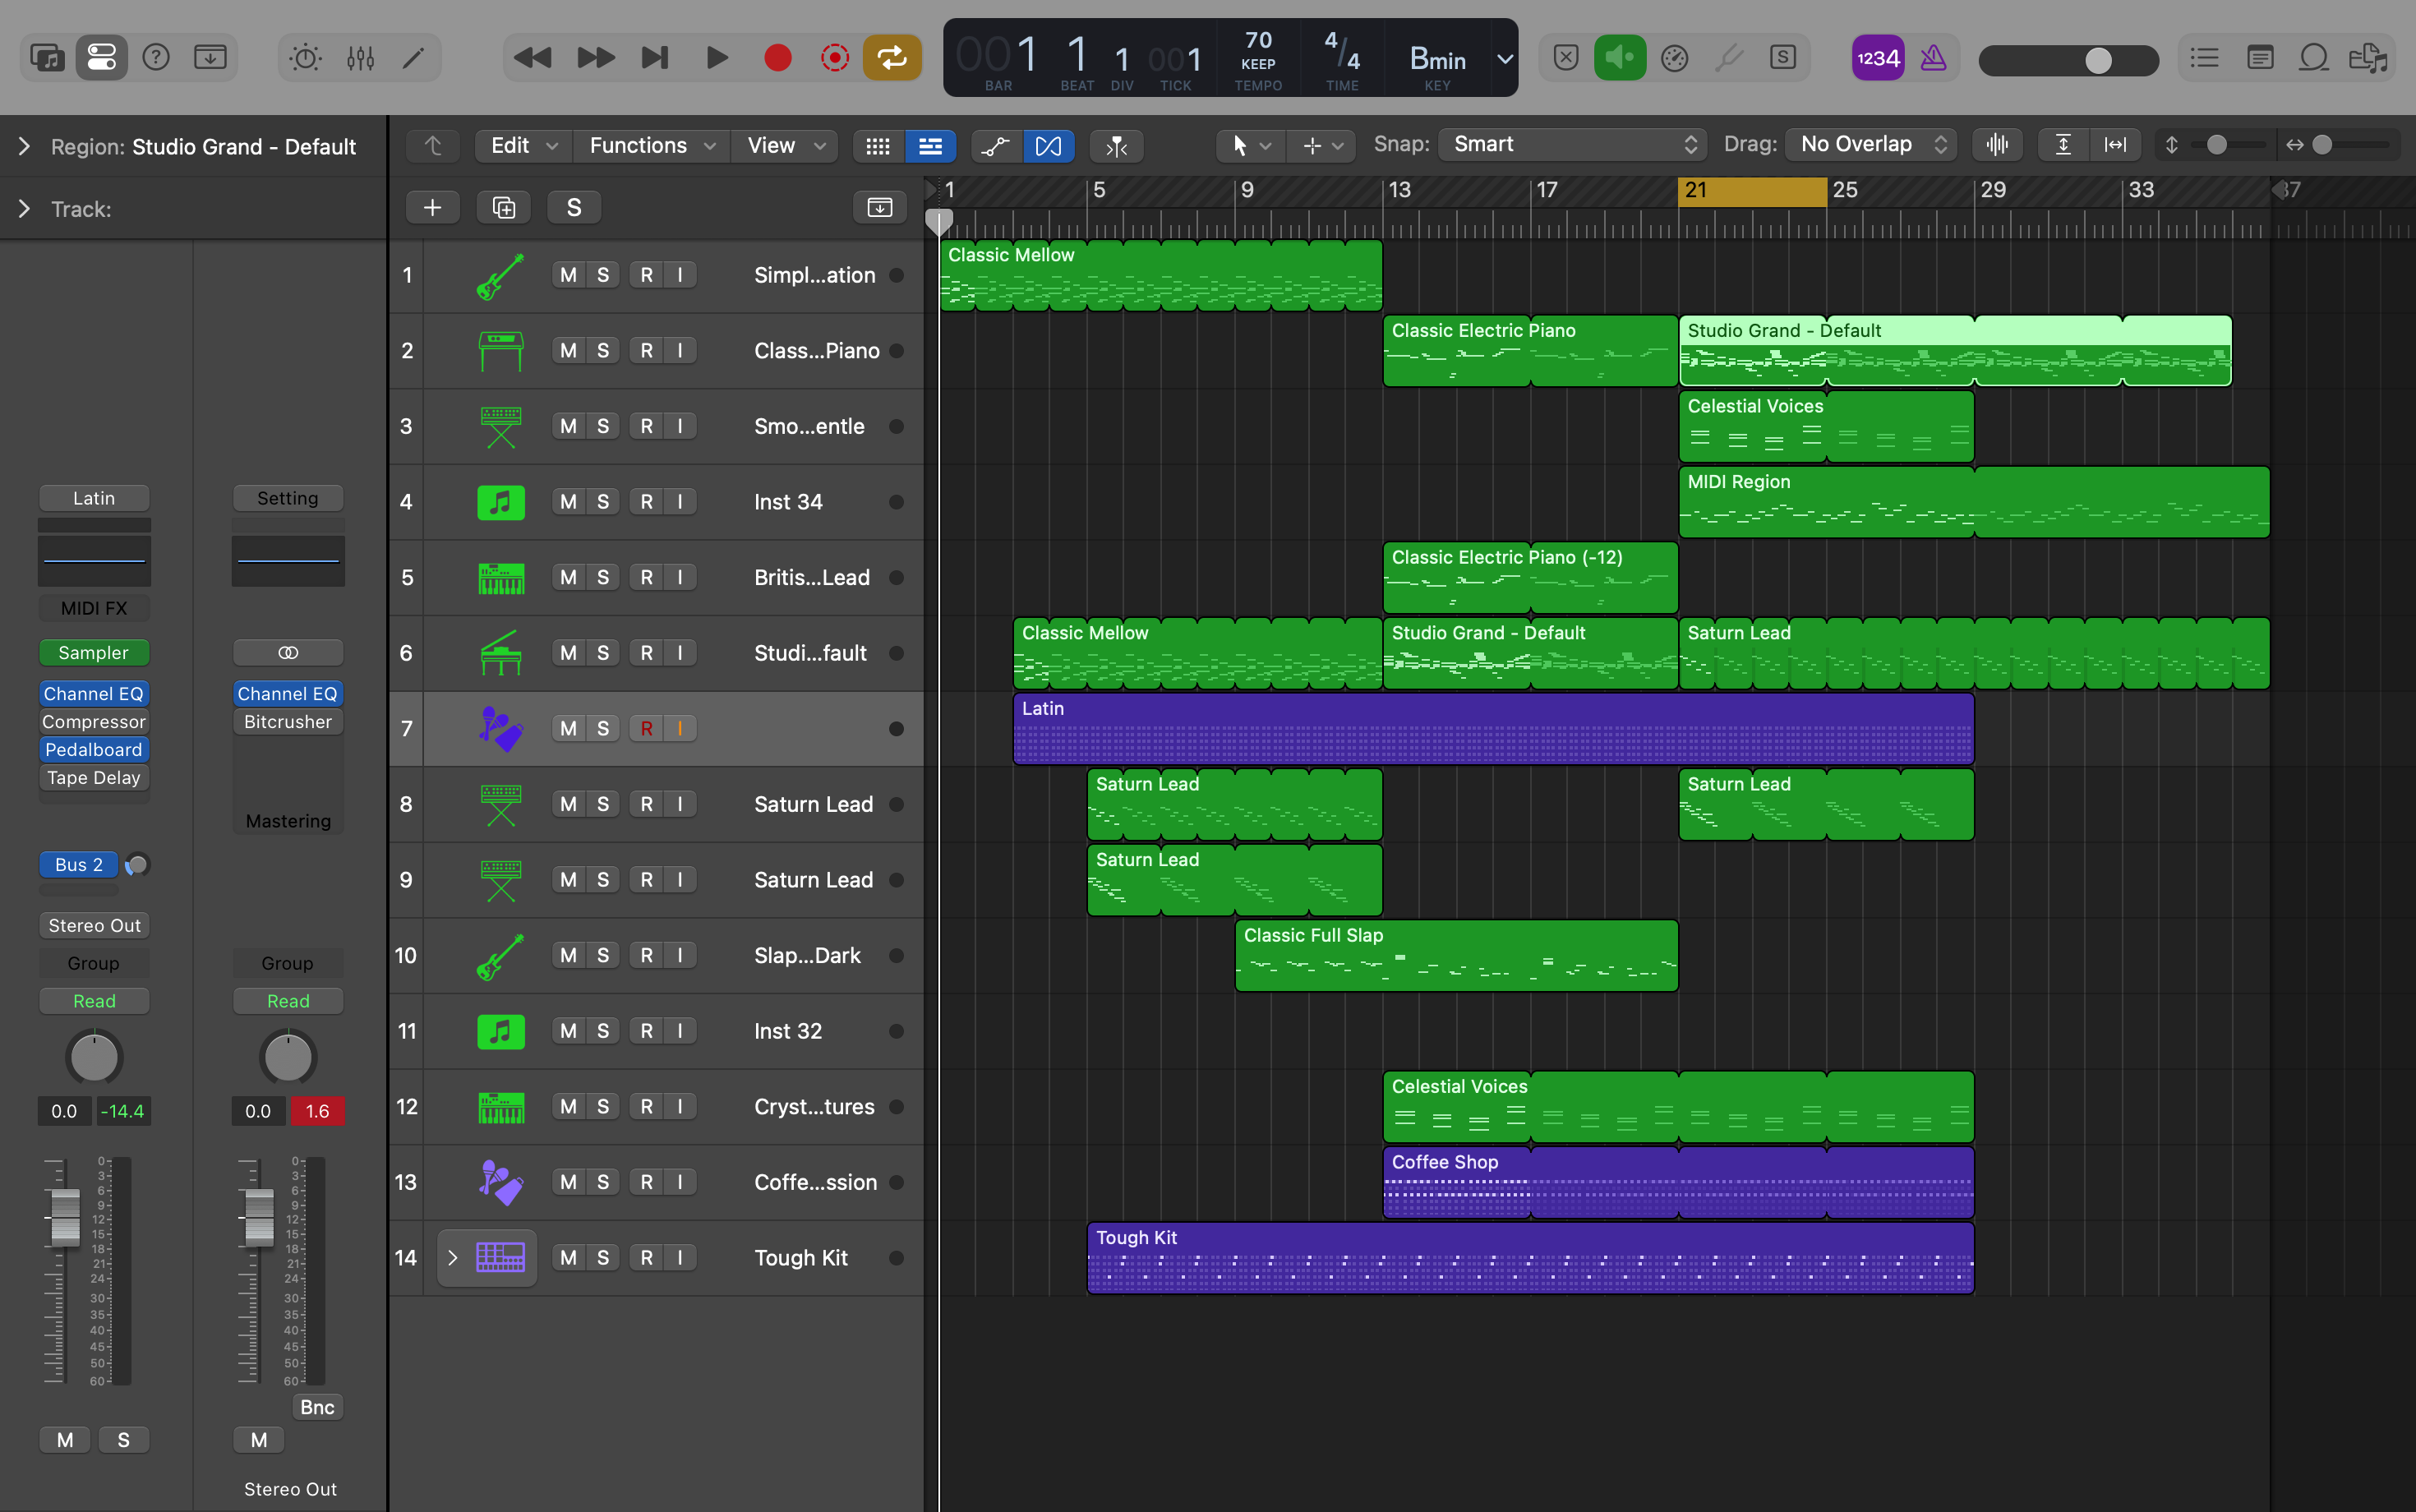Image resolution: width=2416 pixels, height=1512 pixels.
Task: Show automation with the curve icon
Action: (x=995, y=145)
